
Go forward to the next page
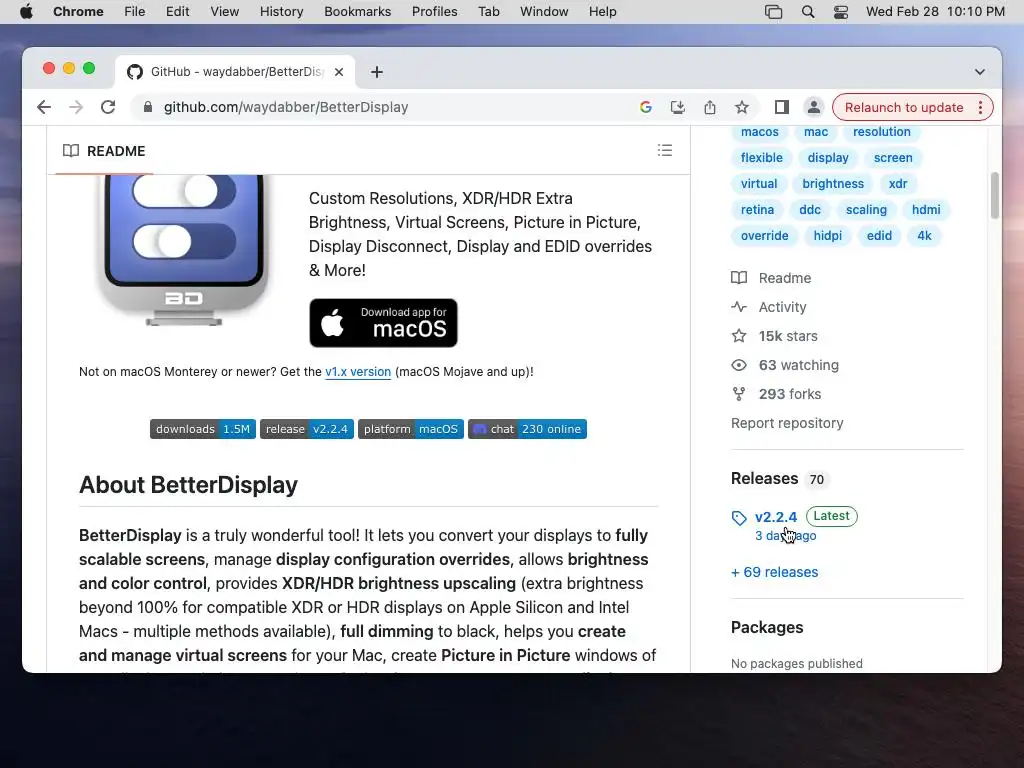[x=76, y=107]
